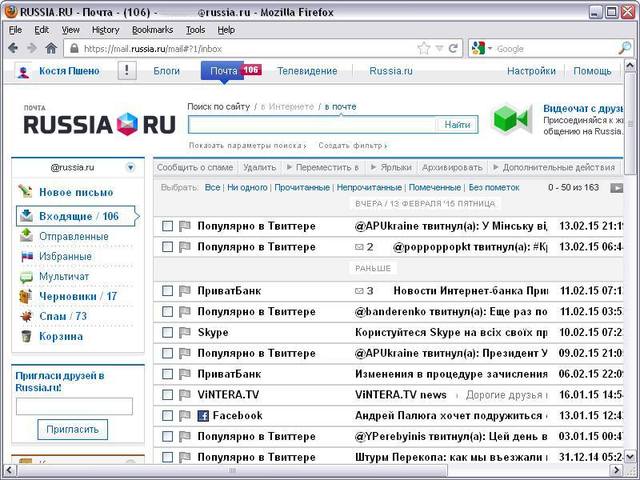Open the Черновики / 17 drafts folder
This screenshot has height=480, width=640.
click(77, 296)
